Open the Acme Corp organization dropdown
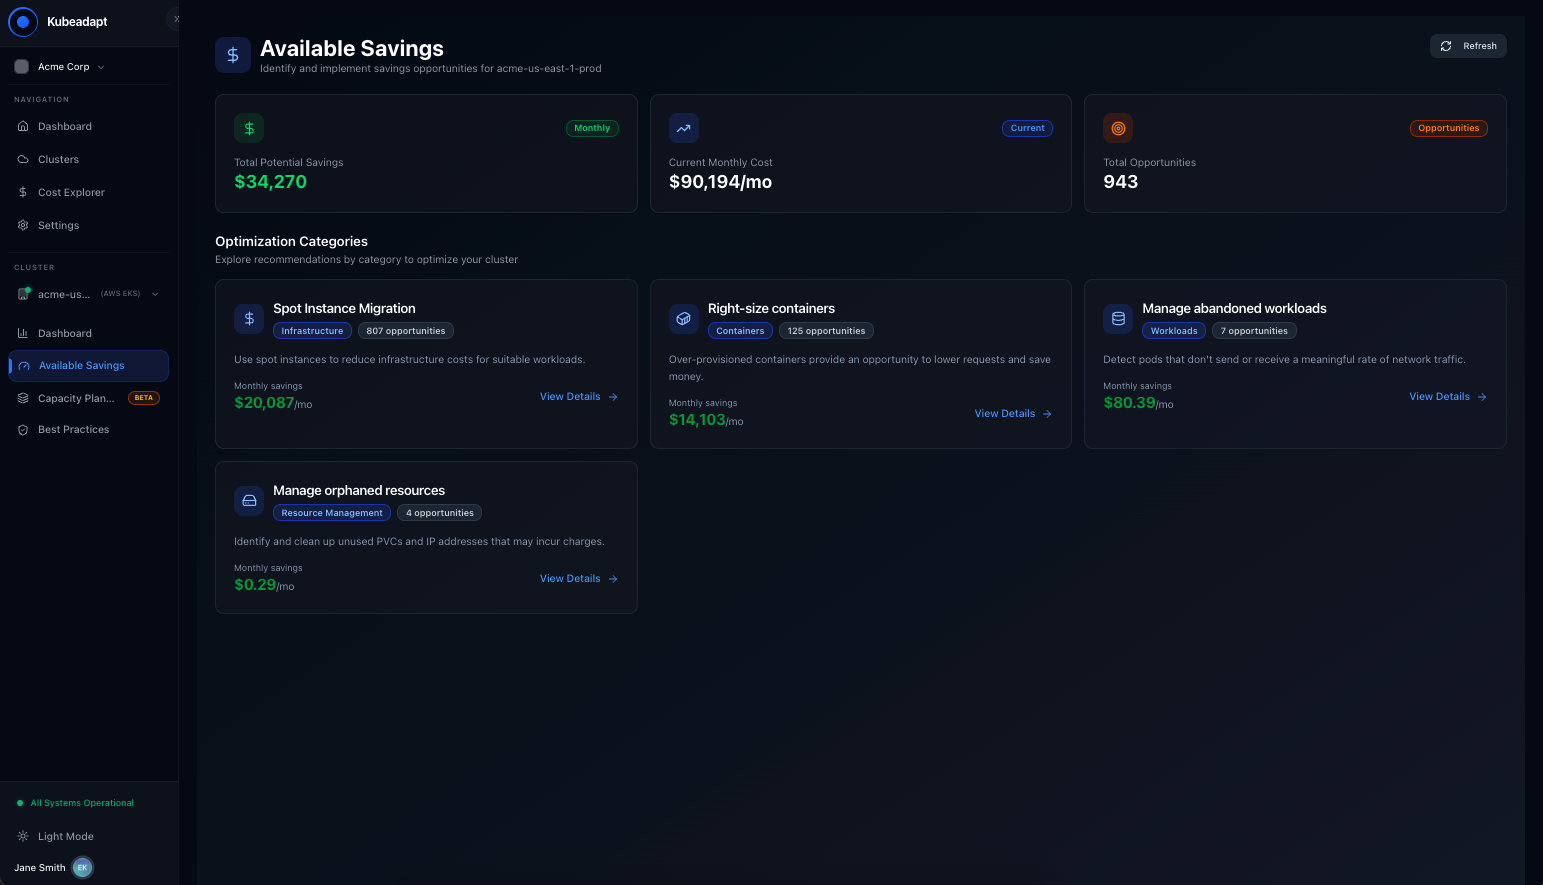This screenshot has width=1543, height=885. 62,67
